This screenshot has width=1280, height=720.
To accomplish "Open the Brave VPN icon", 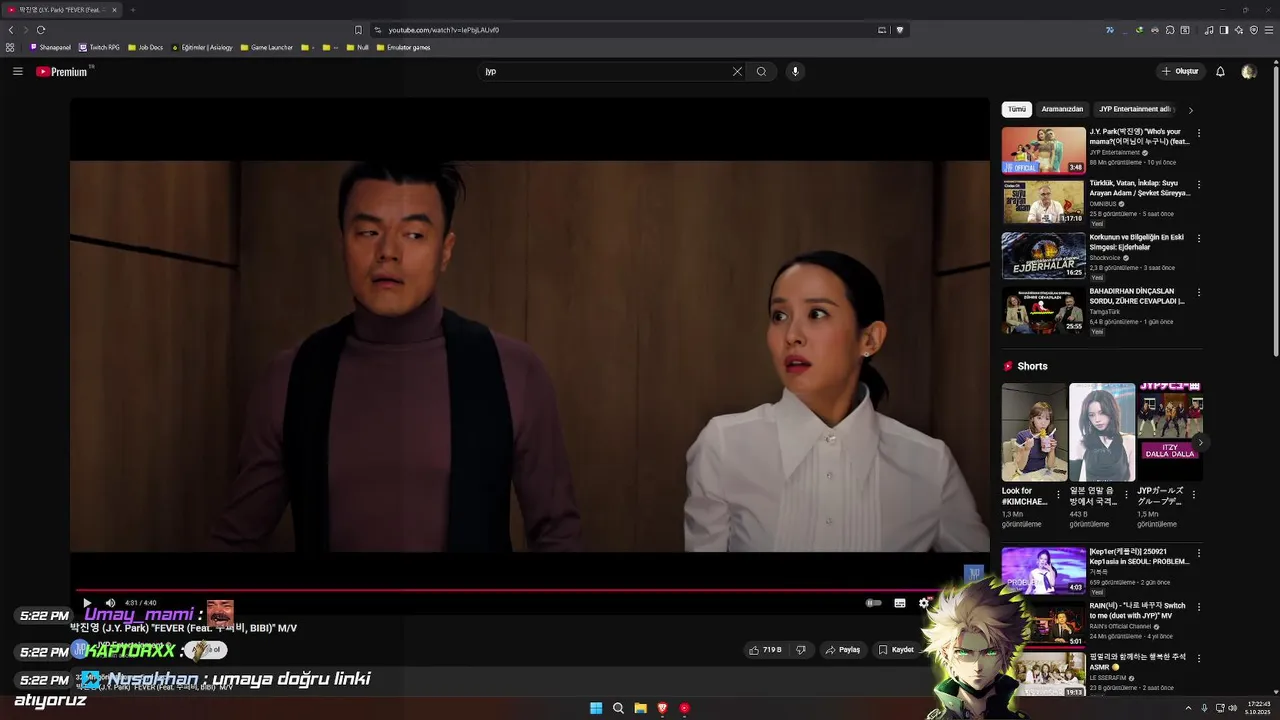I will [x=1254, y=30].
